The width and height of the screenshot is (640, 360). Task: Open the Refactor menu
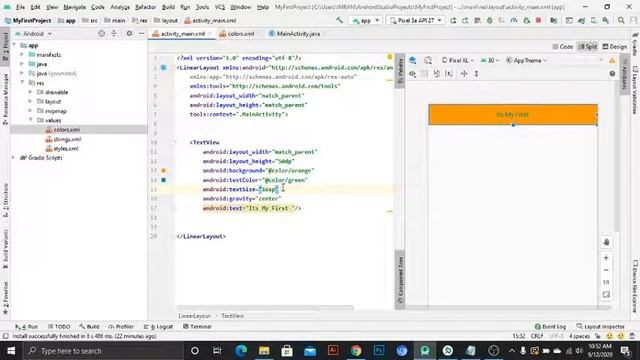[x=145, y=7]
